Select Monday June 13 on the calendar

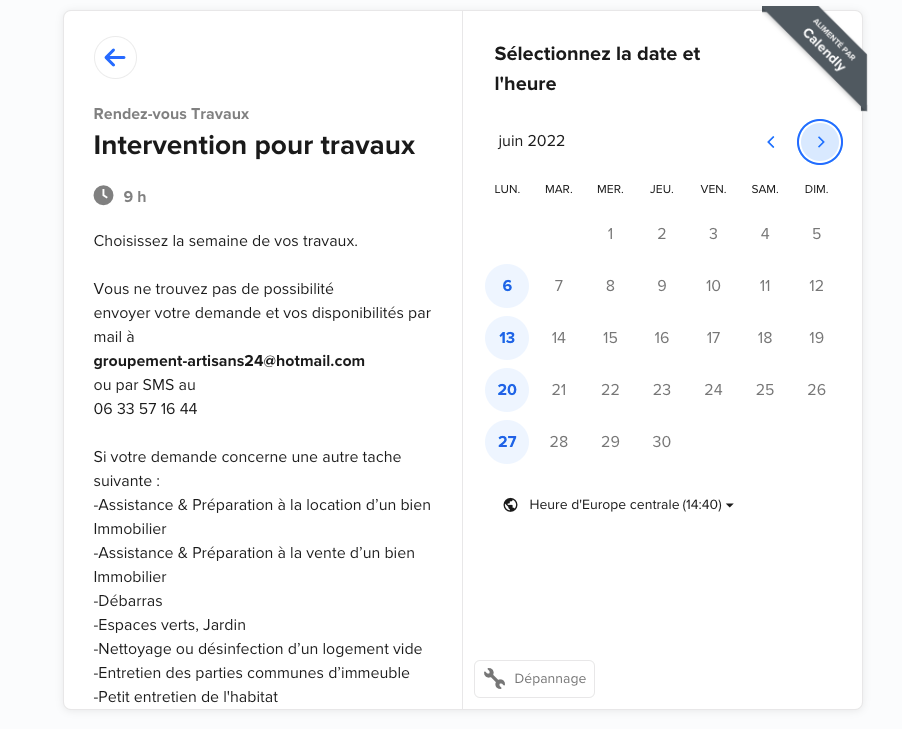point(507,338)
